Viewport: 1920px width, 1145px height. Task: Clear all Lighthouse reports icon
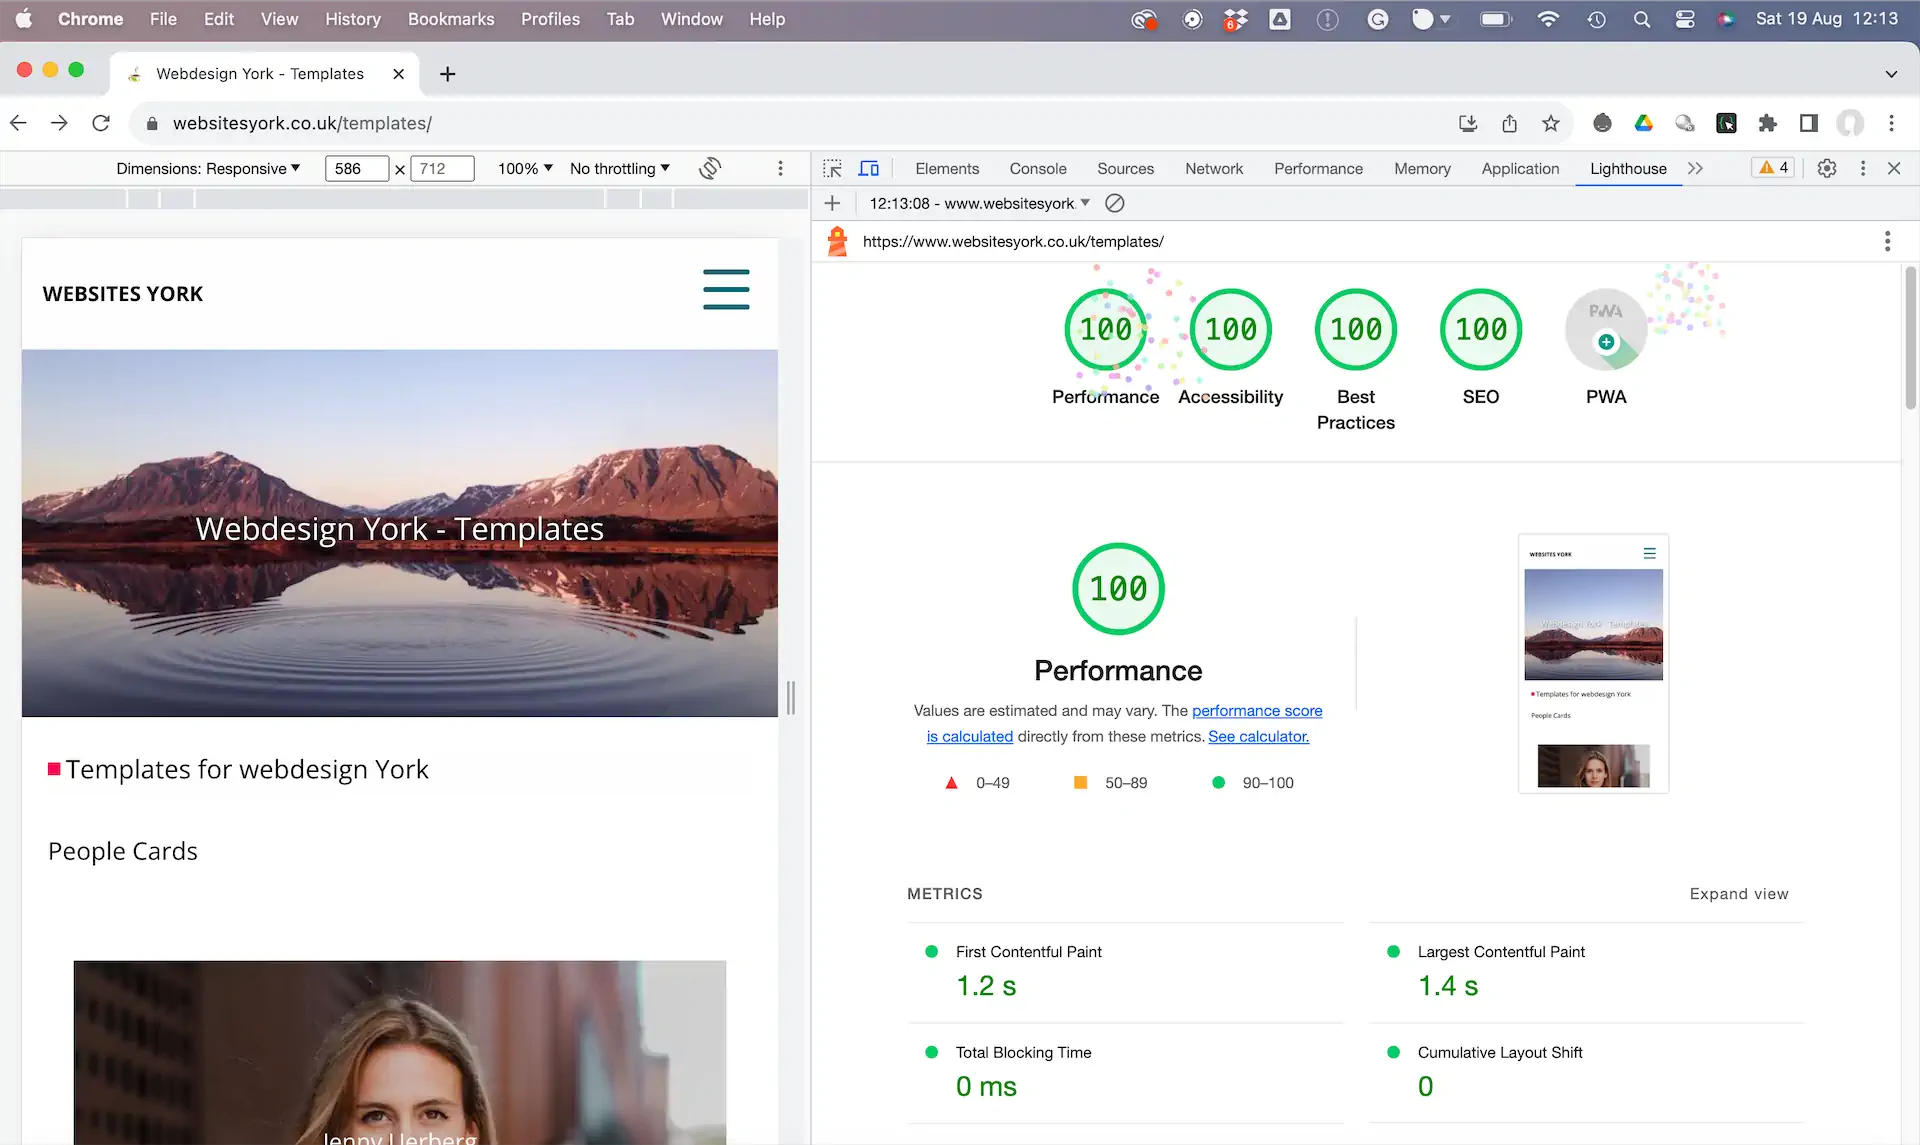point(1115,203)
